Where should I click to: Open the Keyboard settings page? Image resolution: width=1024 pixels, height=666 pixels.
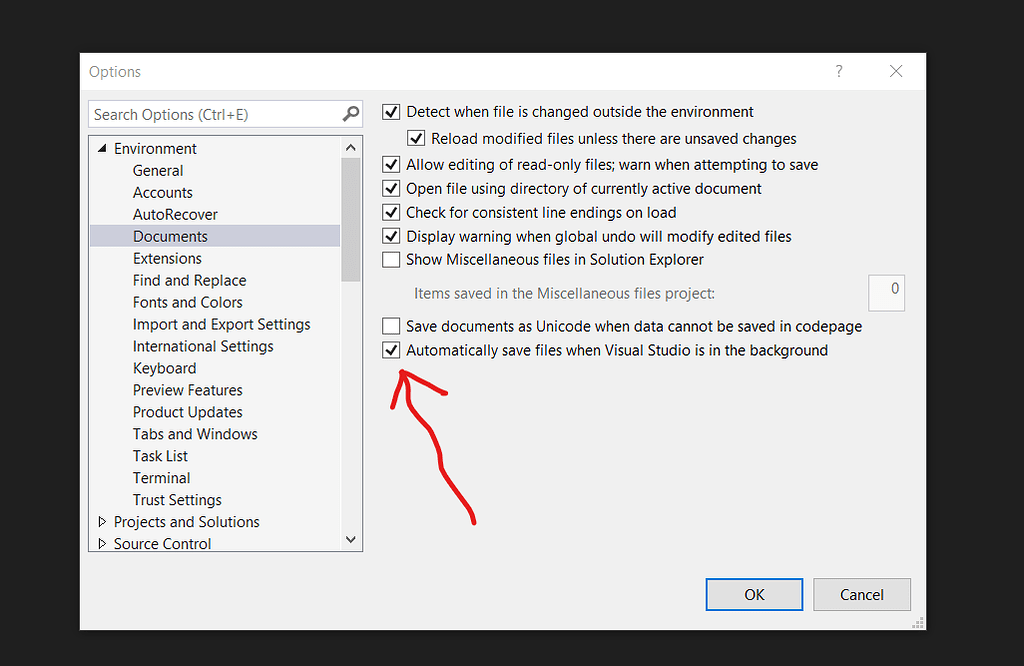click(x=164, y=368)
